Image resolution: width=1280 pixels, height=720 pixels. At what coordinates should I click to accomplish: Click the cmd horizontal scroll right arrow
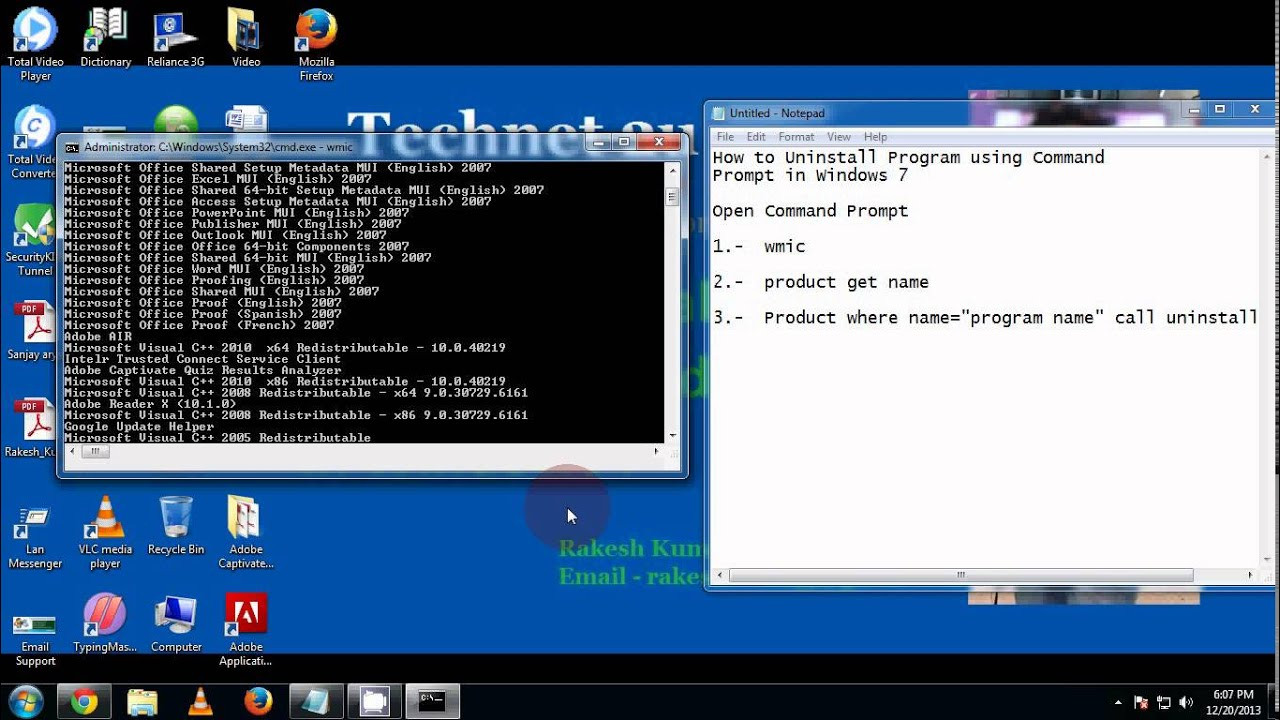(657, 451)
